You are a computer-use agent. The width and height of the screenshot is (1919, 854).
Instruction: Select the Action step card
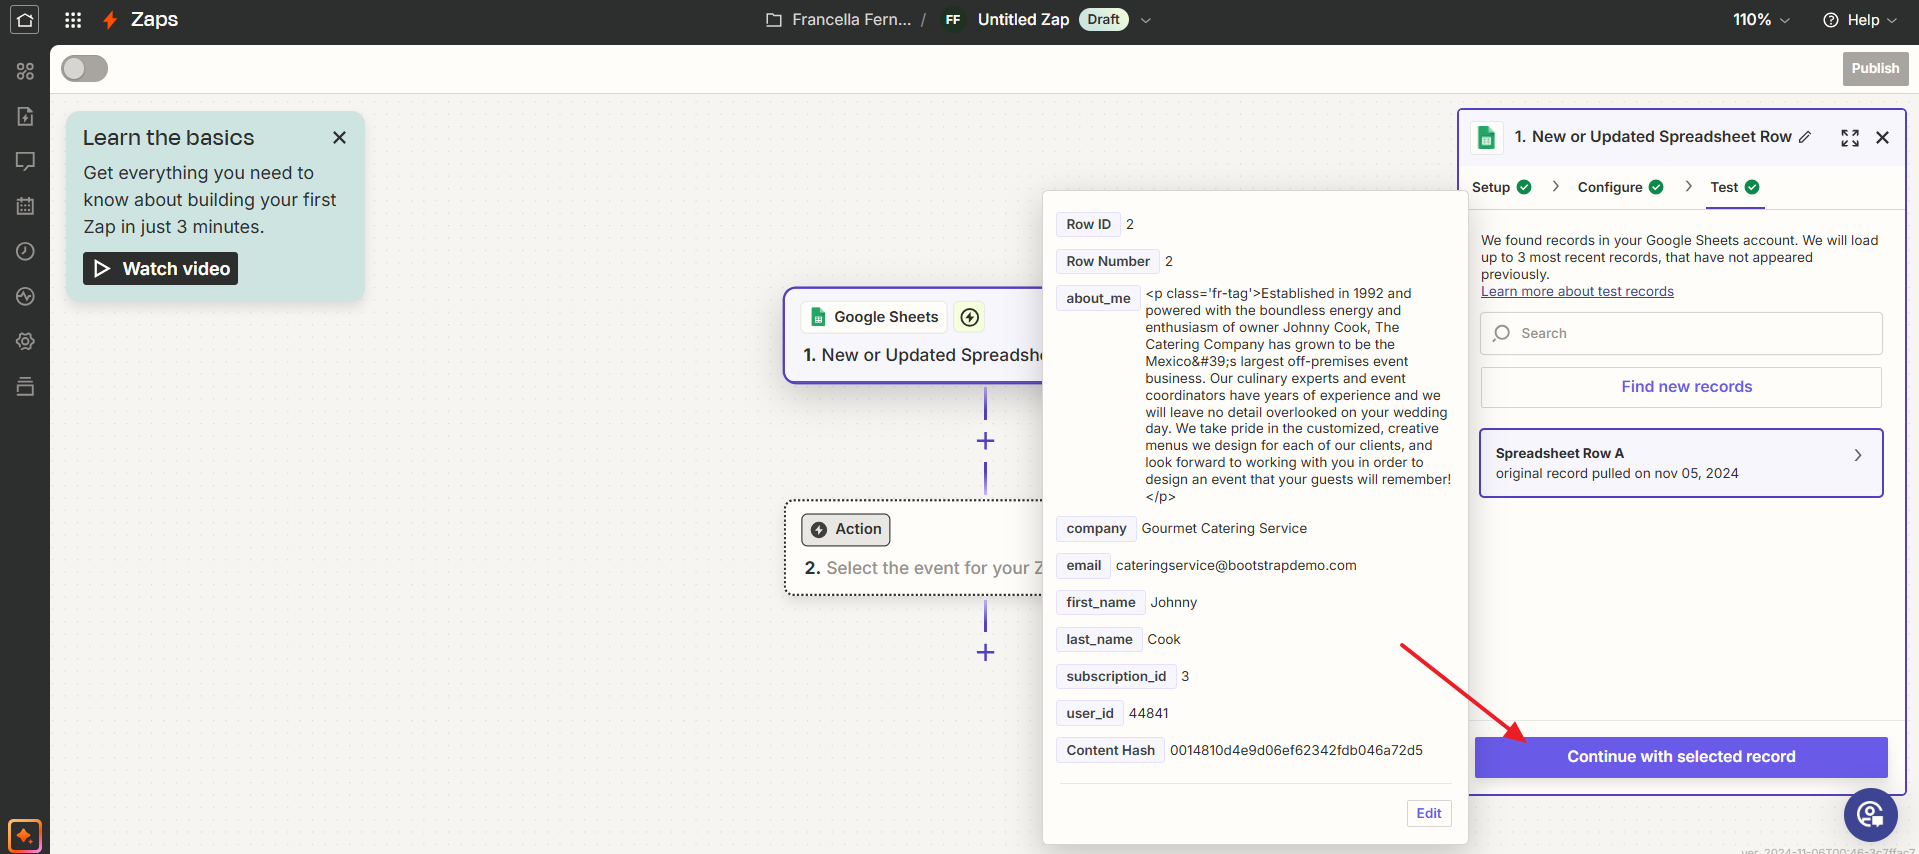click(x=913, y=548)
